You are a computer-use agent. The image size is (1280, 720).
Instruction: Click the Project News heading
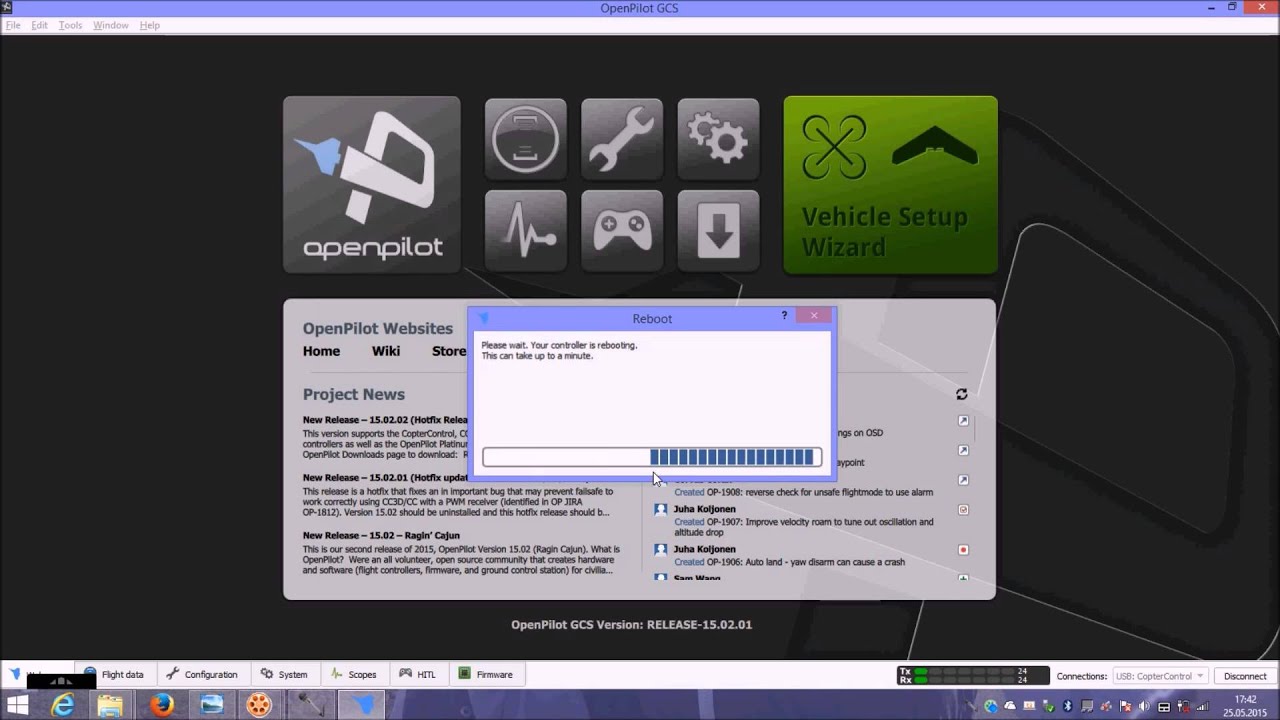pos(354,394)
